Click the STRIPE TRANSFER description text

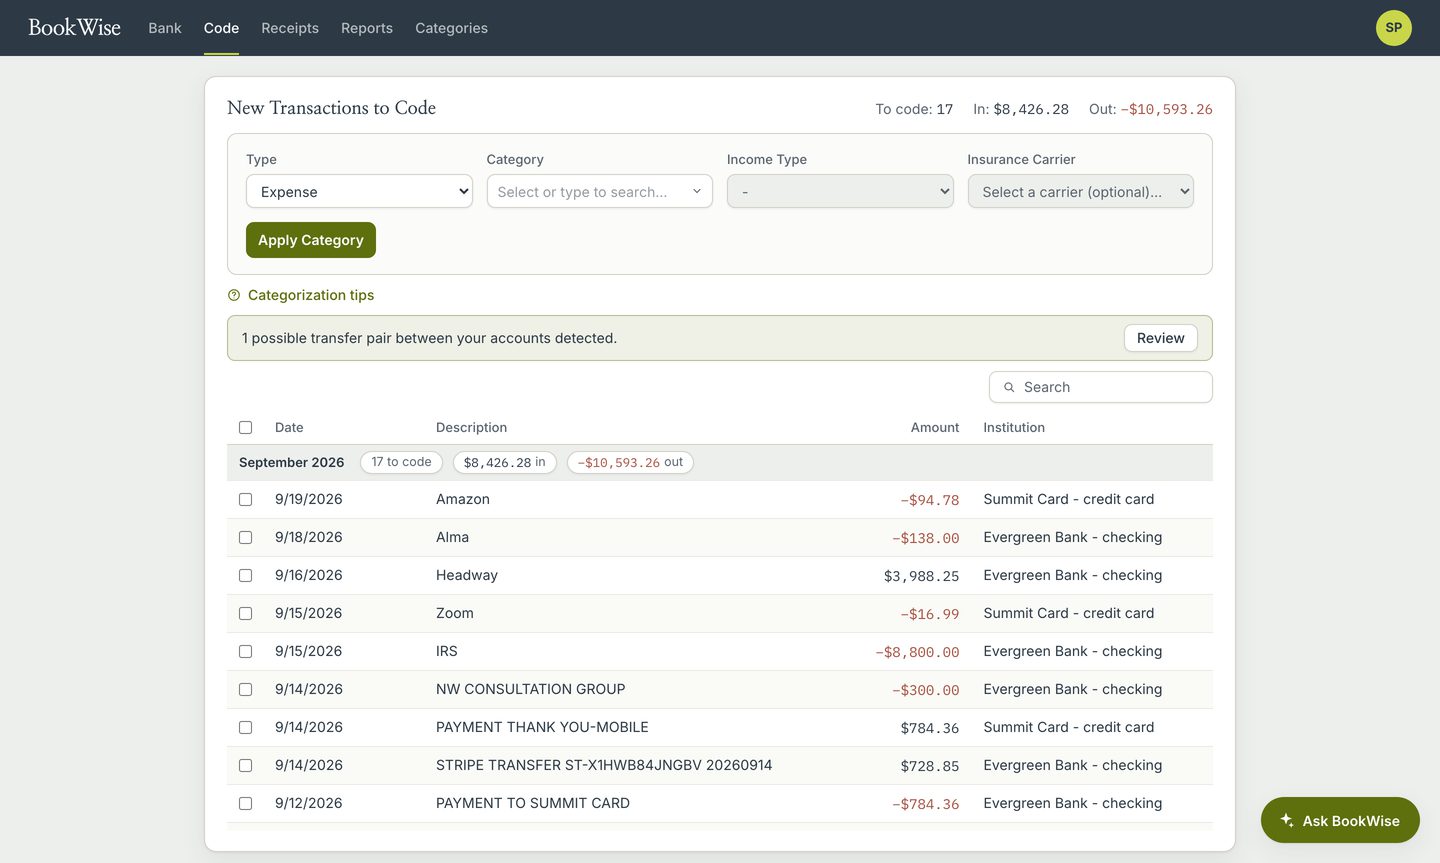tap(604, 765)
